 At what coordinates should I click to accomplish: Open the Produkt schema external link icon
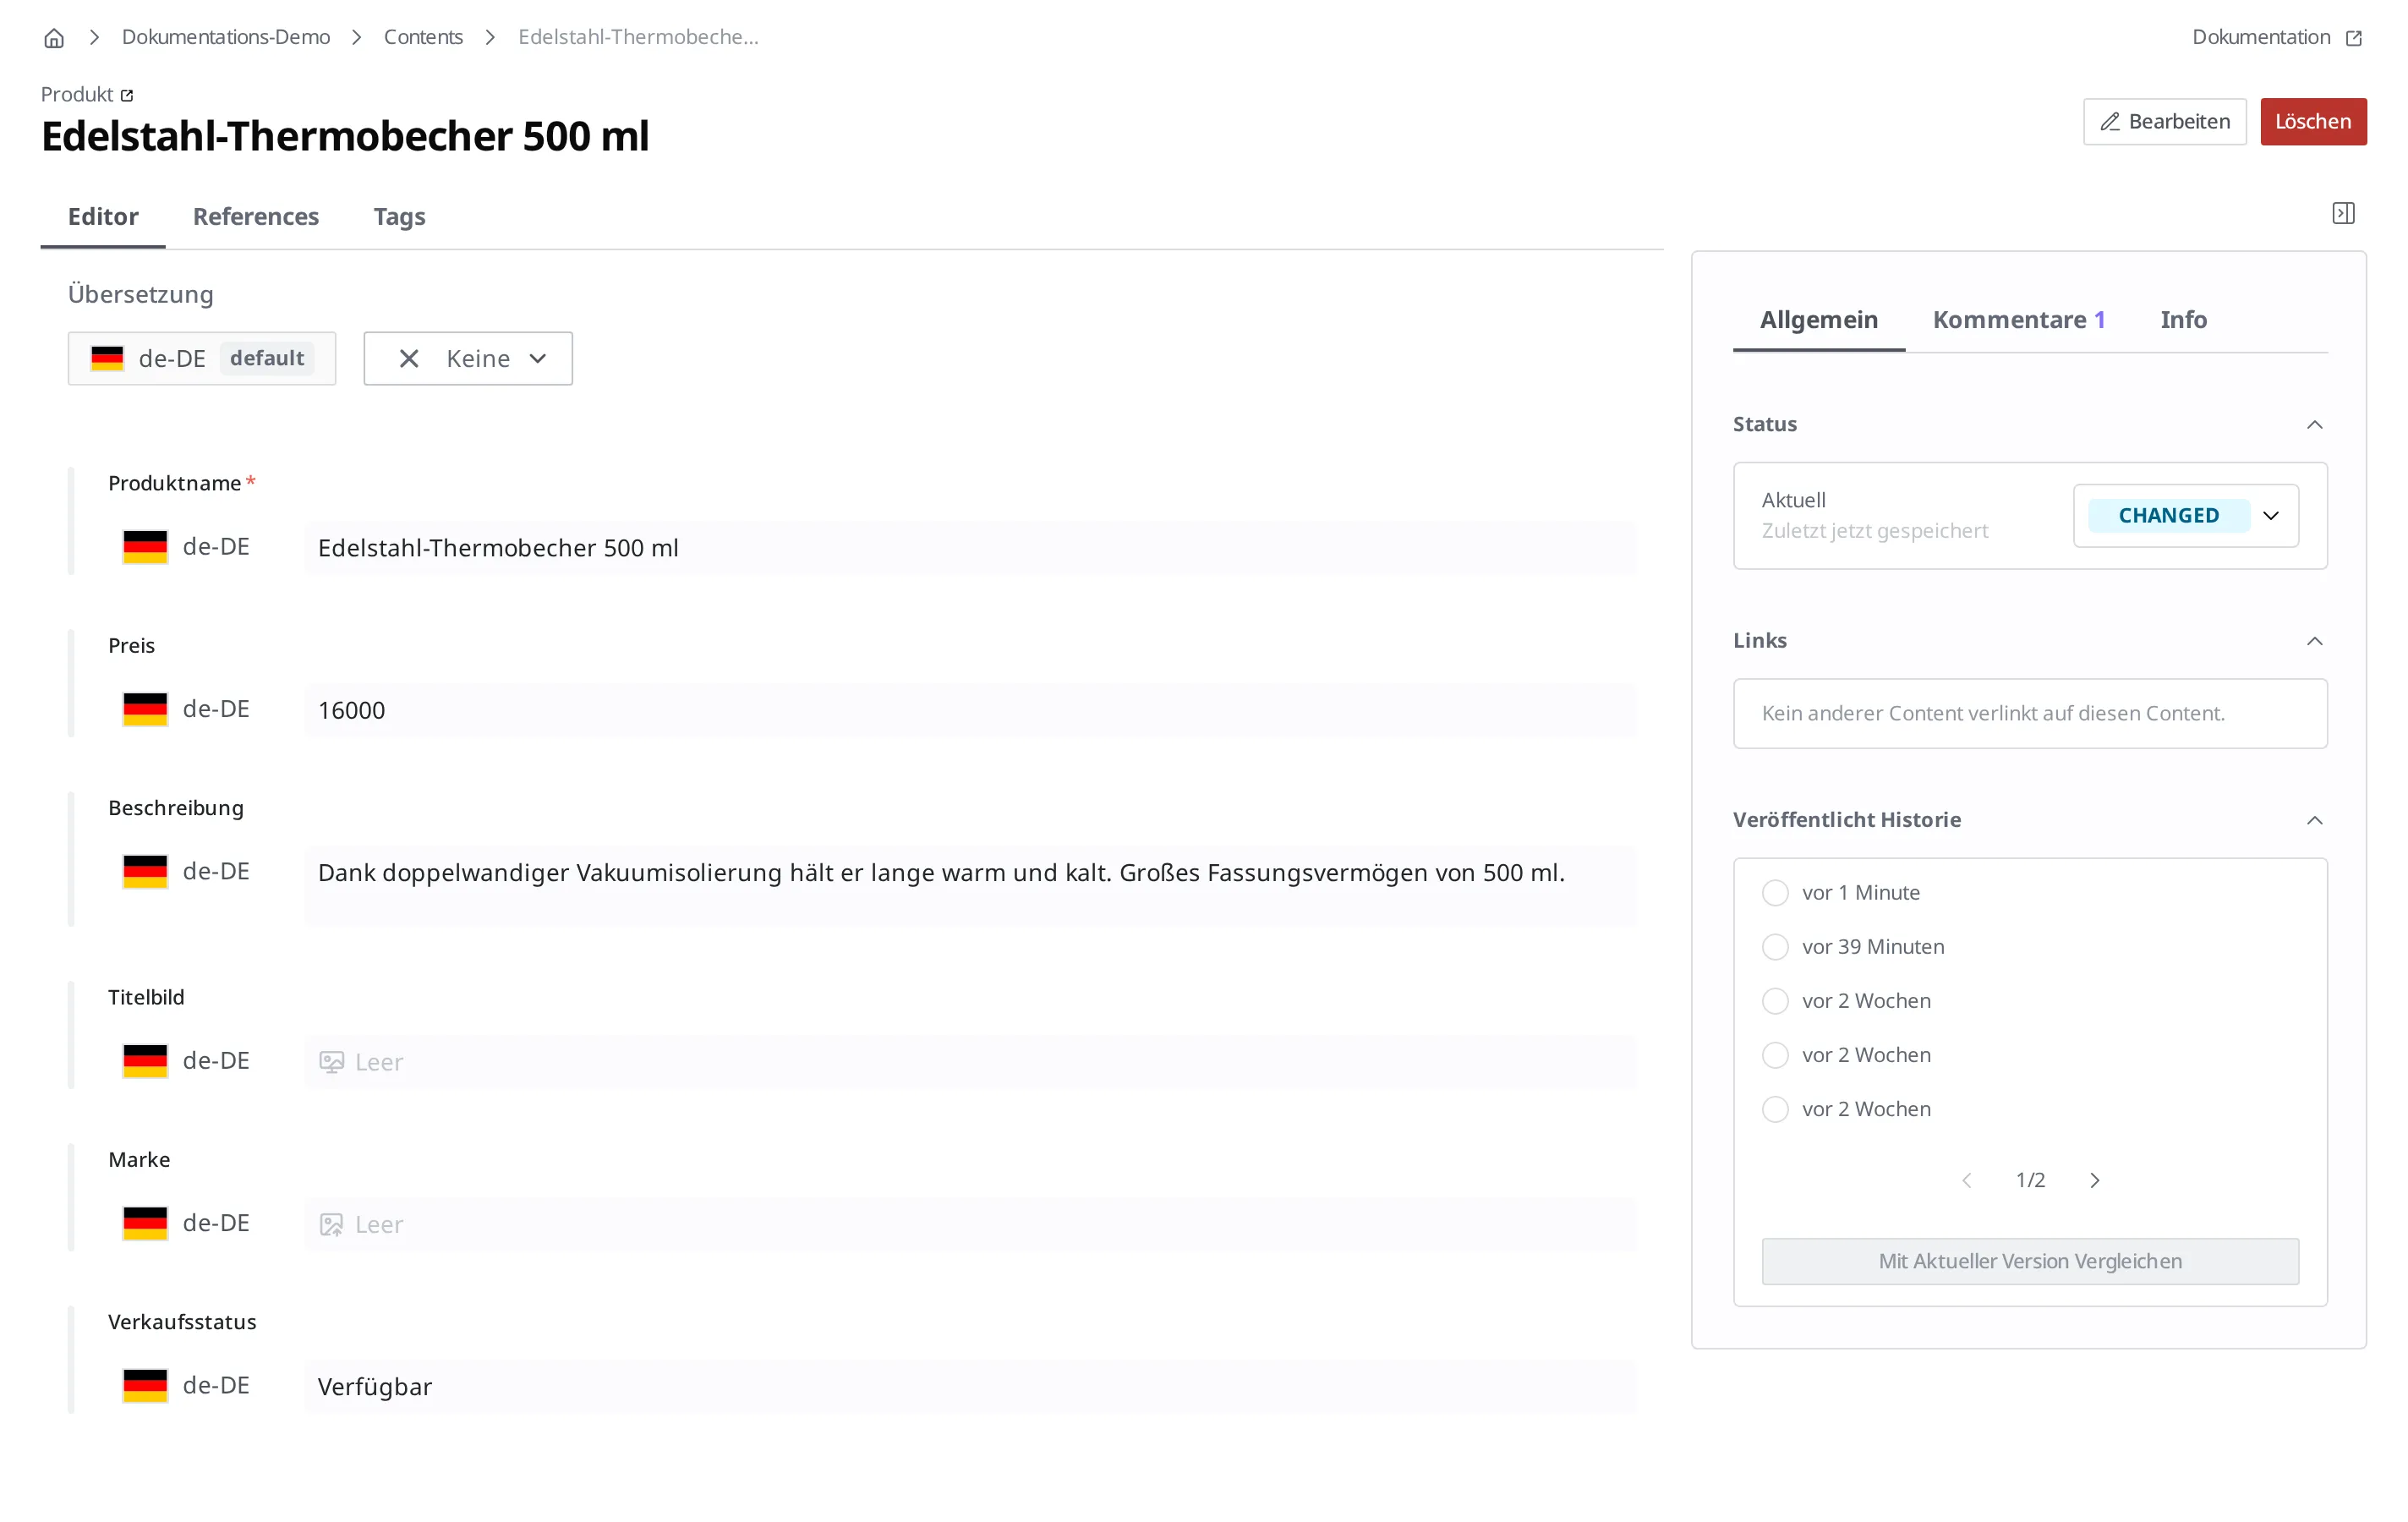click(127, 95)
